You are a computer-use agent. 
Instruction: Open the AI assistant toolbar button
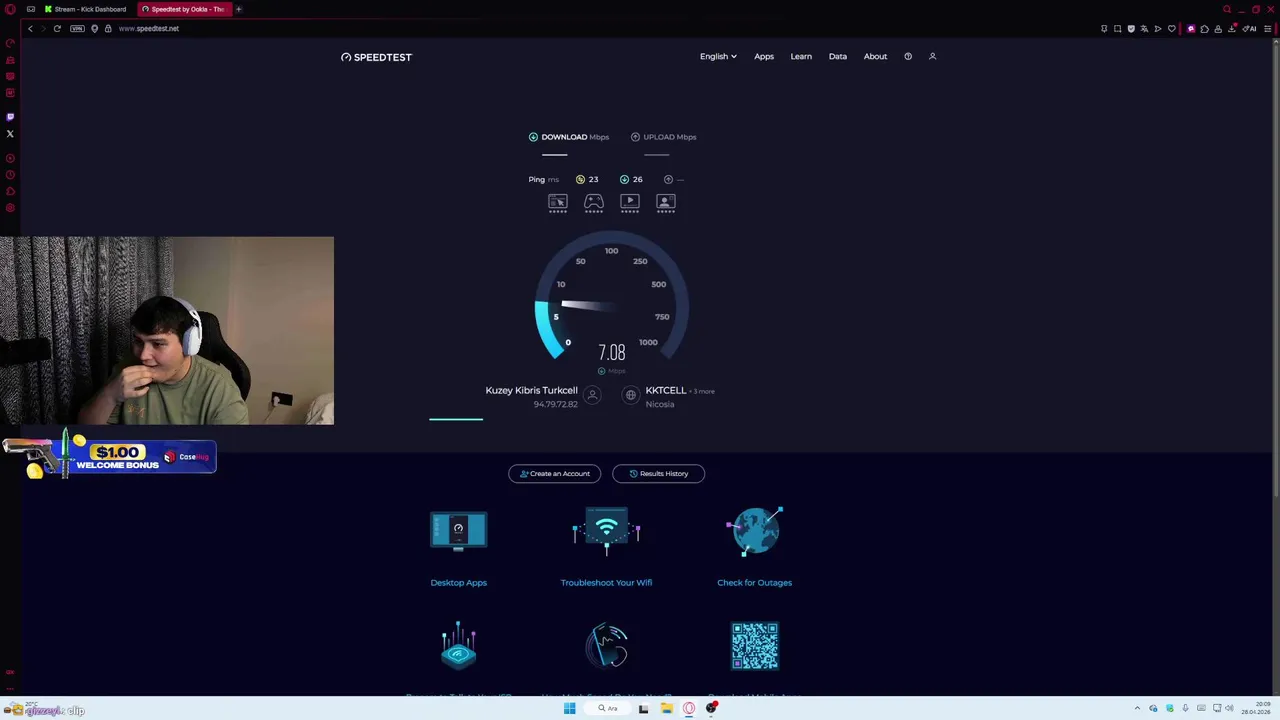coord(1250,28)
